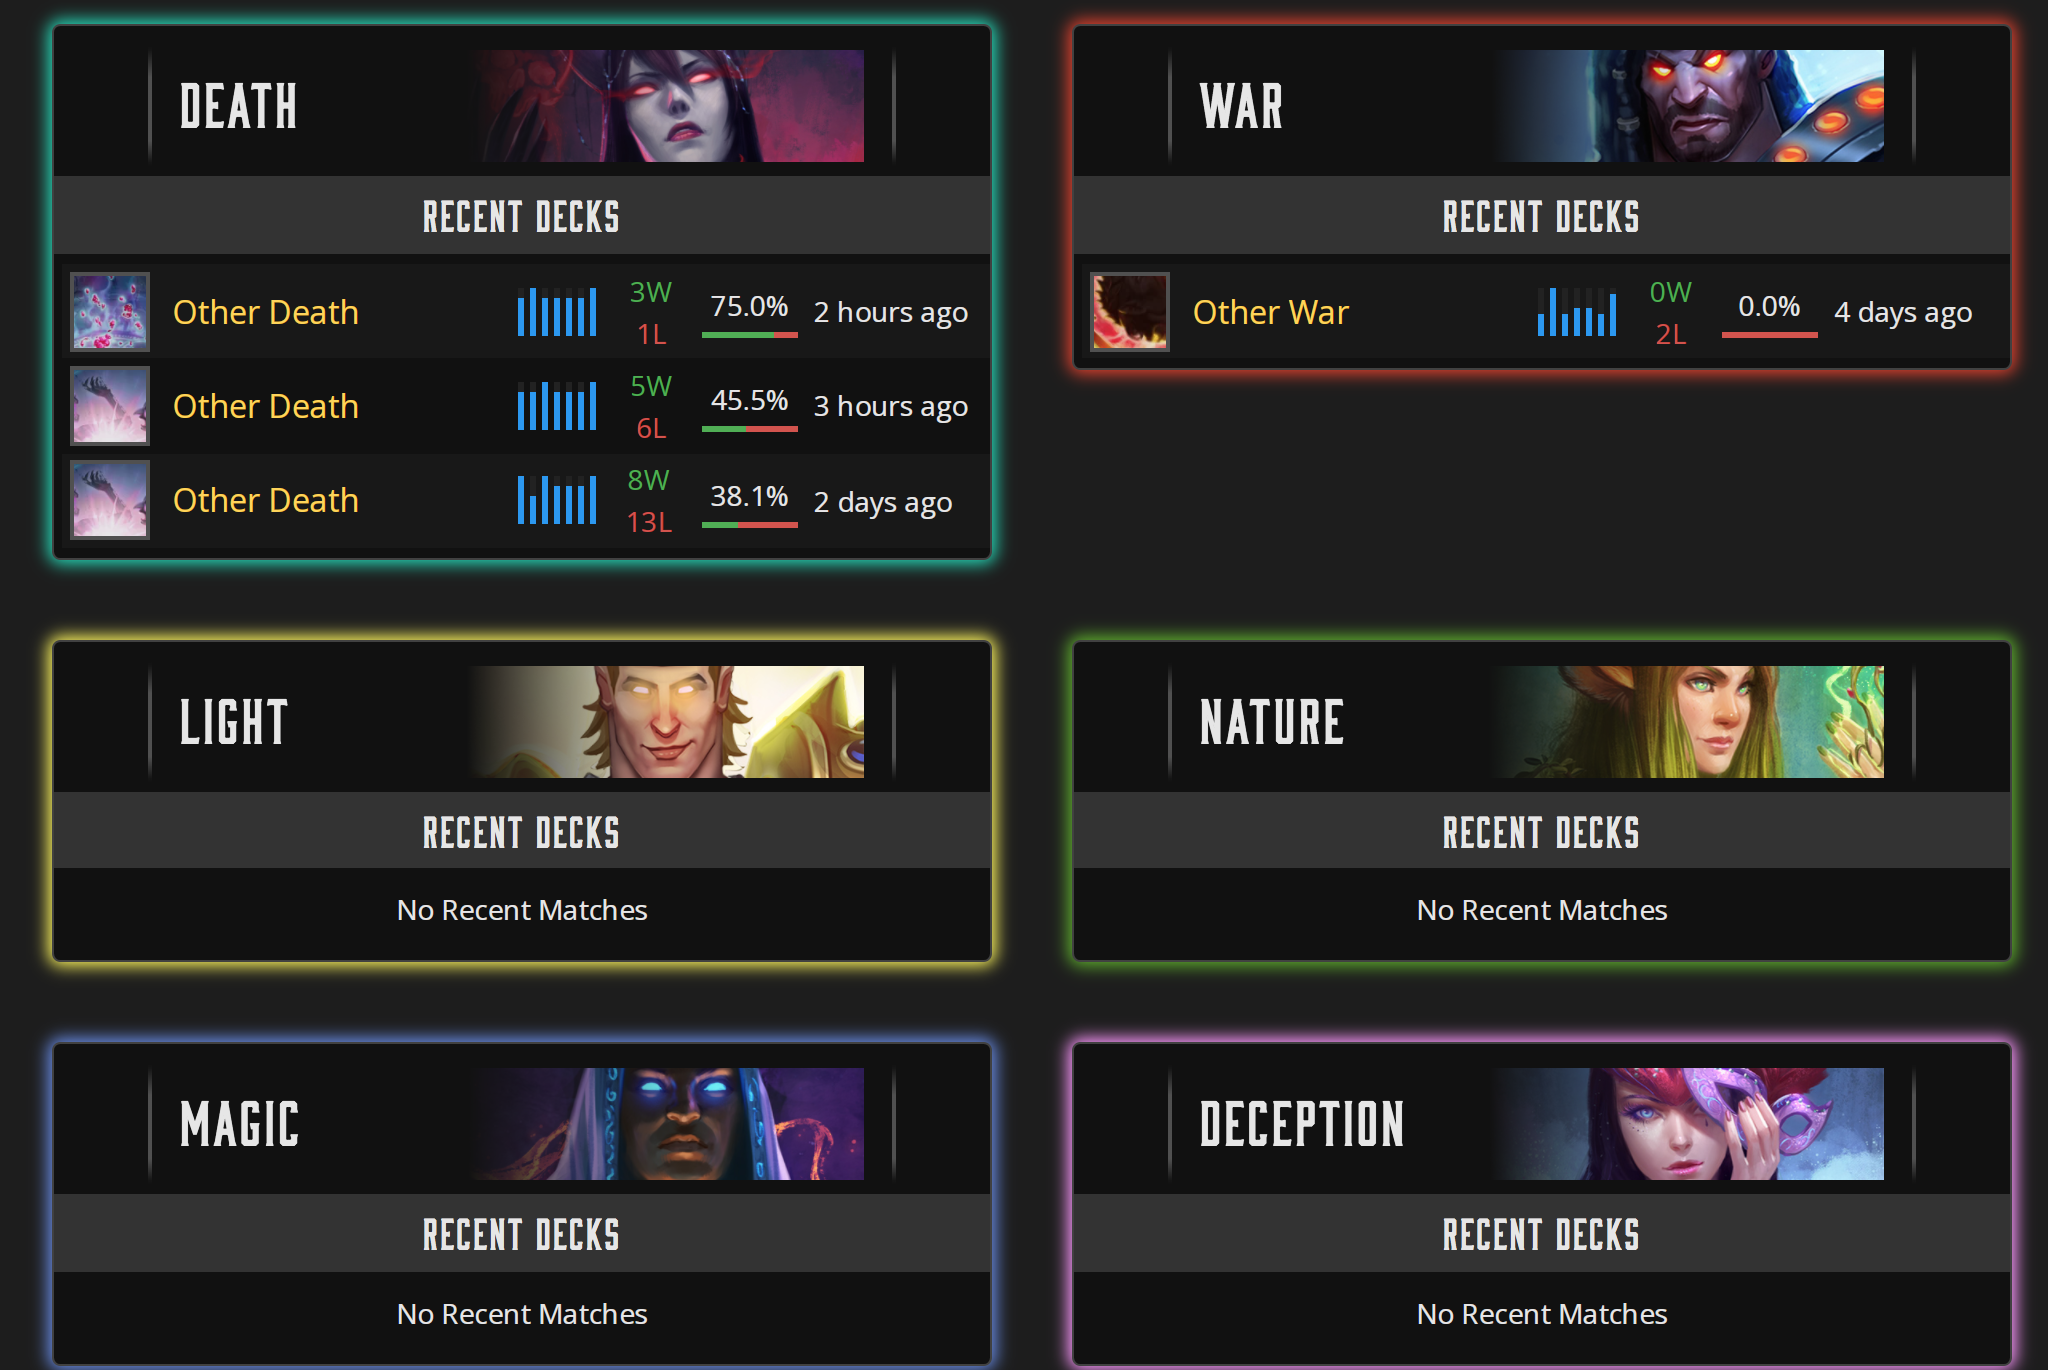Screen dimensions: 2048x1370
Task: Click mana curve chart of 5W 6L deck
Action: pyautogui.click(x=557, y=406)
